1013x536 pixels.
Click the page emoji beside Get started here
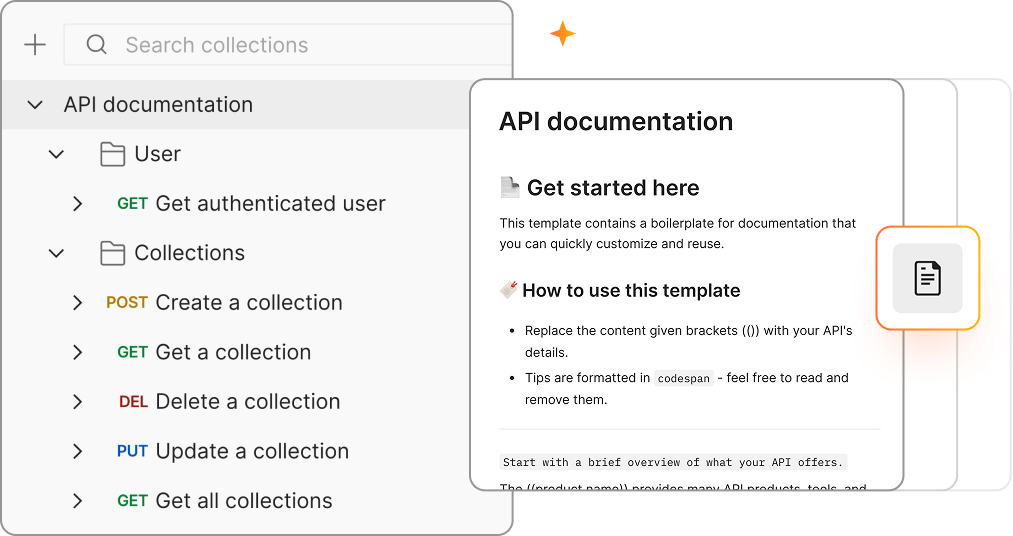click(x=510, y=187)
